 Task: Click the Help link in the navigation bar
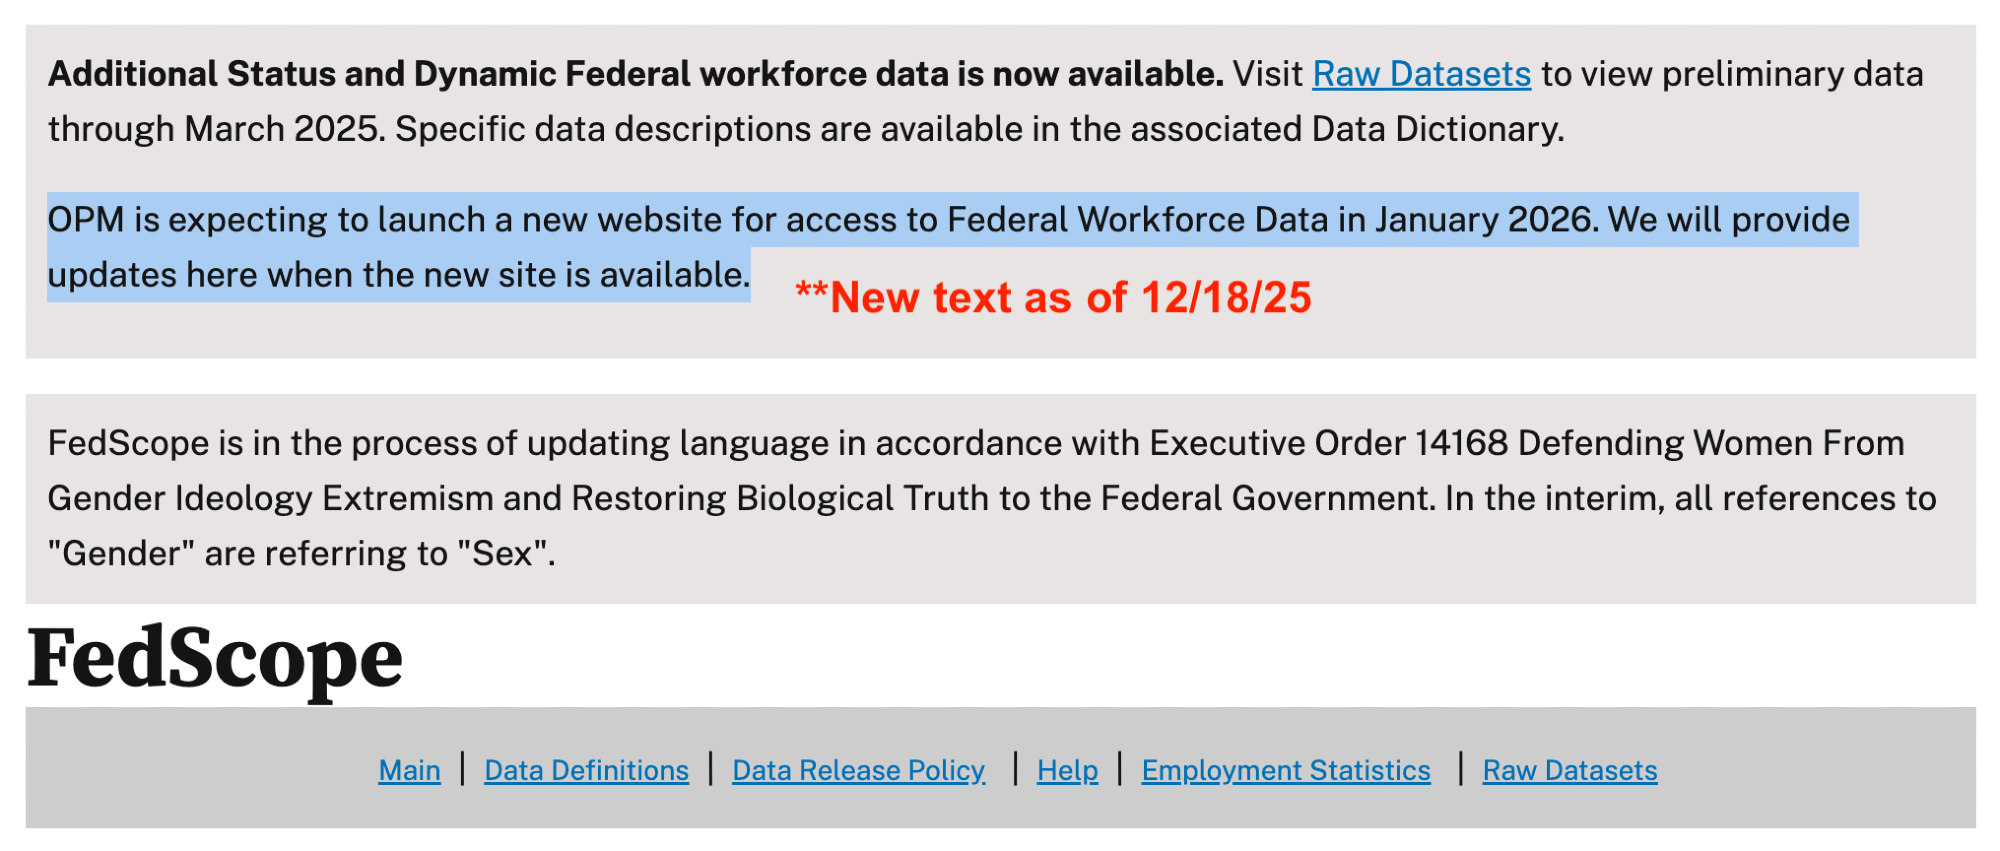(1067, 770)
